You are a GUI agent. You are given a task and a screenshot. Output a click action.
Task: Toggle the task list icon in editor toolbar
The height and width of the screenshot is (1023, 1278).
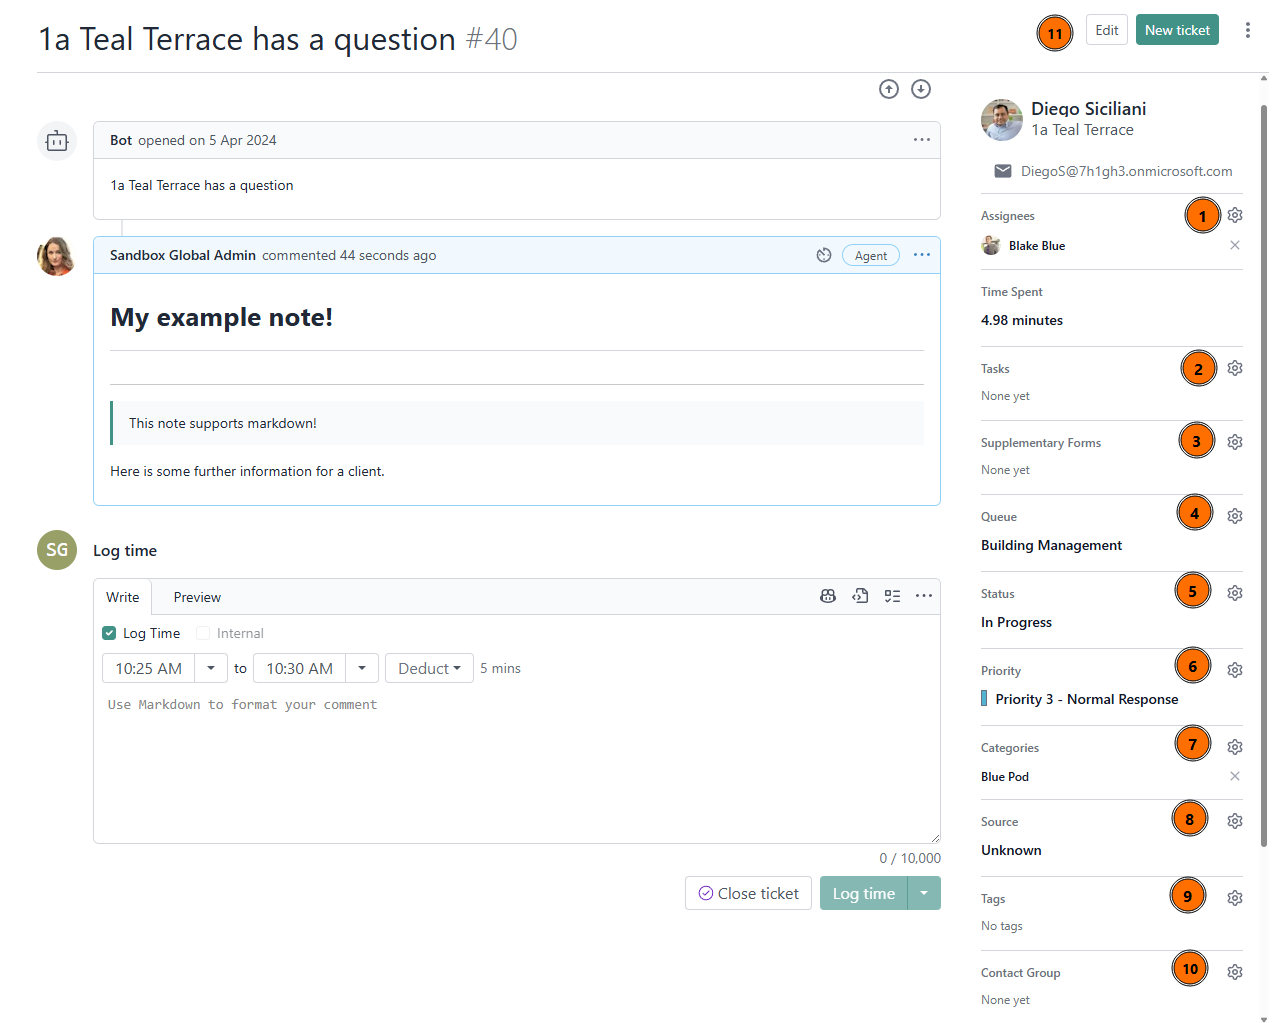click(x=892, y=596)
